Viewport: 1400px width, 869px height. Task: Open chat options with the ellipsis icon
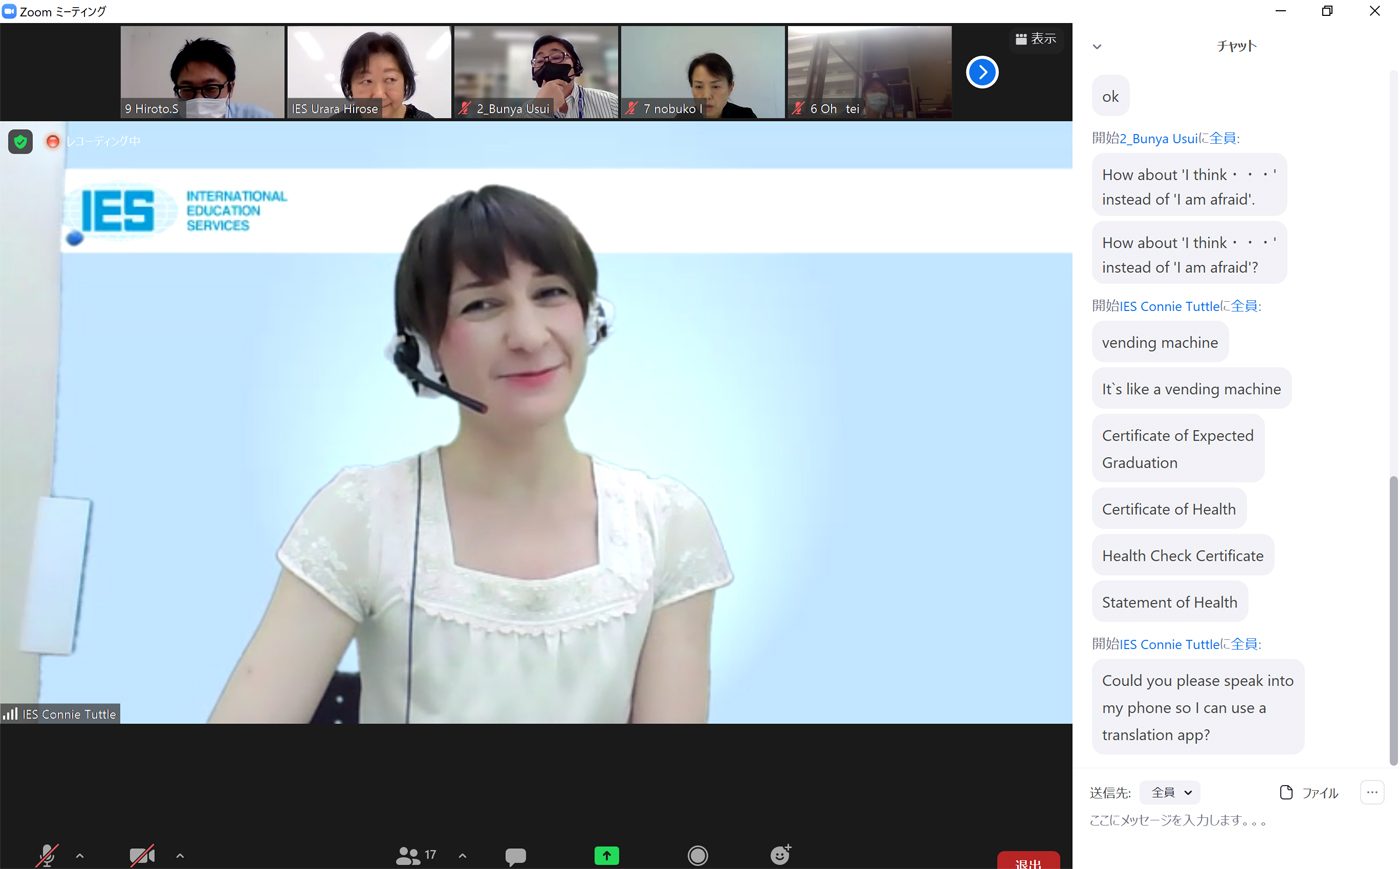point(1372,792)
